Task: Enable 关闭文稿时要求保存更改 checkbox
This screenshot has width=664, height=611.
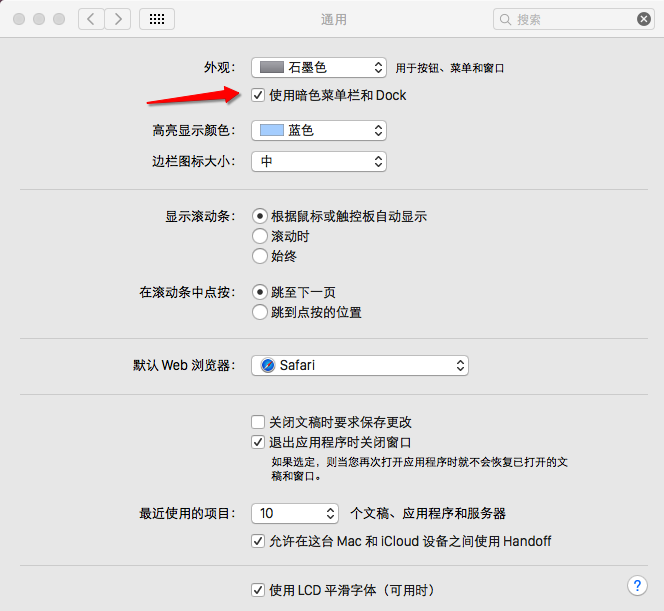Action: click(258, 422)
